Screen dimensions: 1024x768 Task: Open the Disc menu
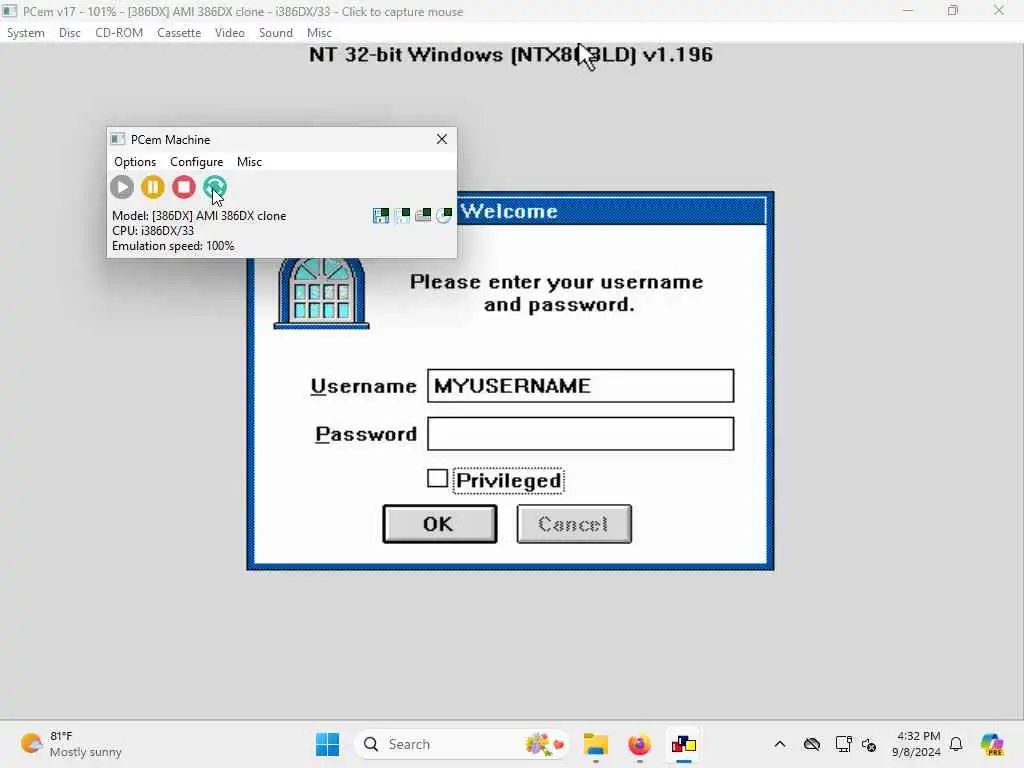coord(69,33)
